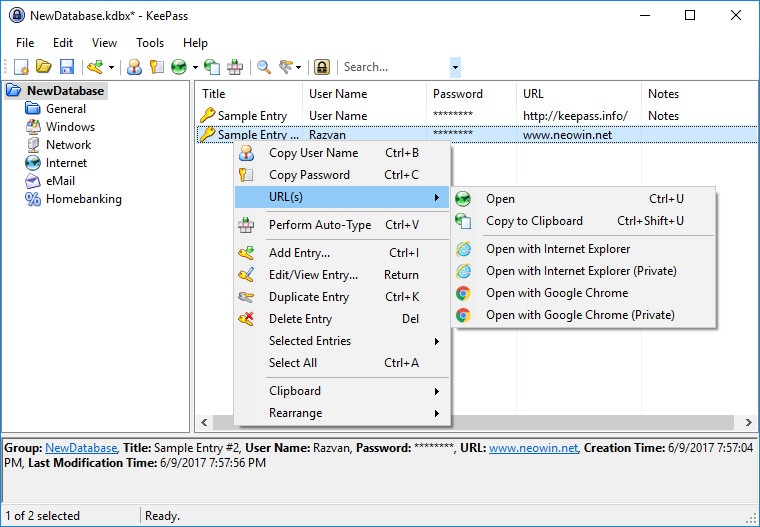Click the right arrow of horizontal scrollbar
This screenshot has height=527, width=760.
tap(749, 422)
